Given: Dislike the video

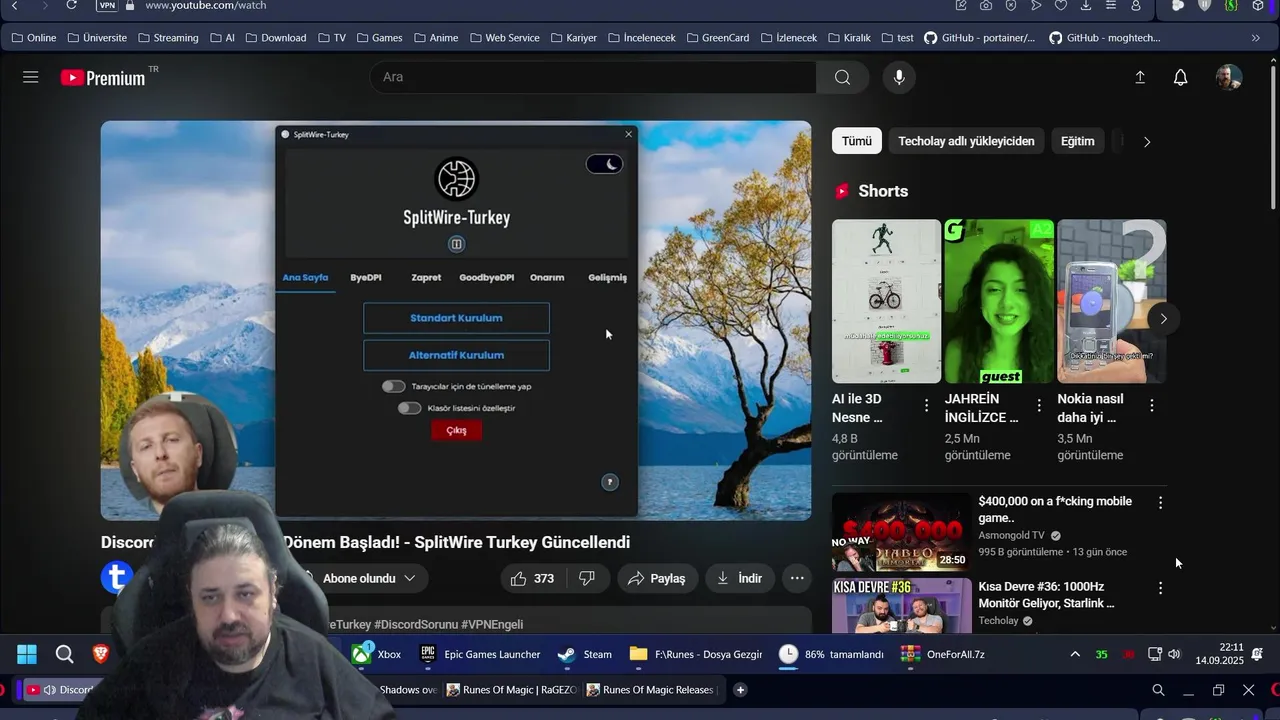Looking at the screenshot, I should tap(587, 578).
